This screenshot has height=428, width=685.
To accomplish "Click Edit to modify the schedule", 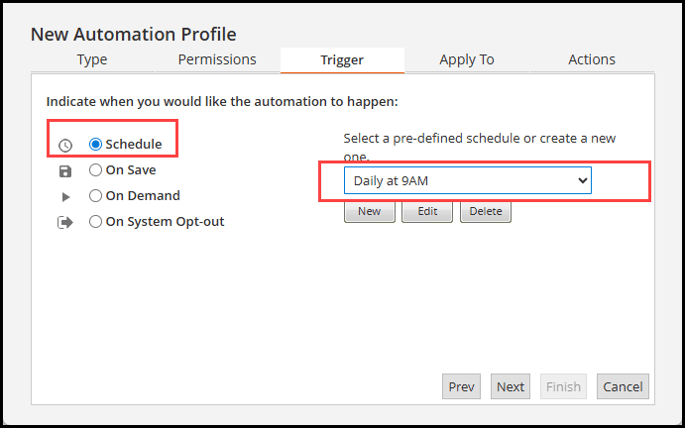I will click(x=427, y=211).
